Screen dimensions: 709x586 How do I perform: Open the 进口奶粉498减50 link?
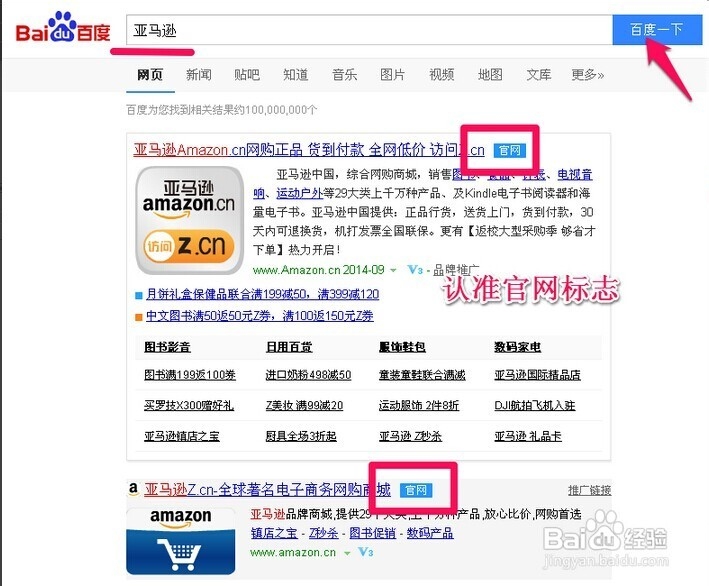(x=308, y=375)
